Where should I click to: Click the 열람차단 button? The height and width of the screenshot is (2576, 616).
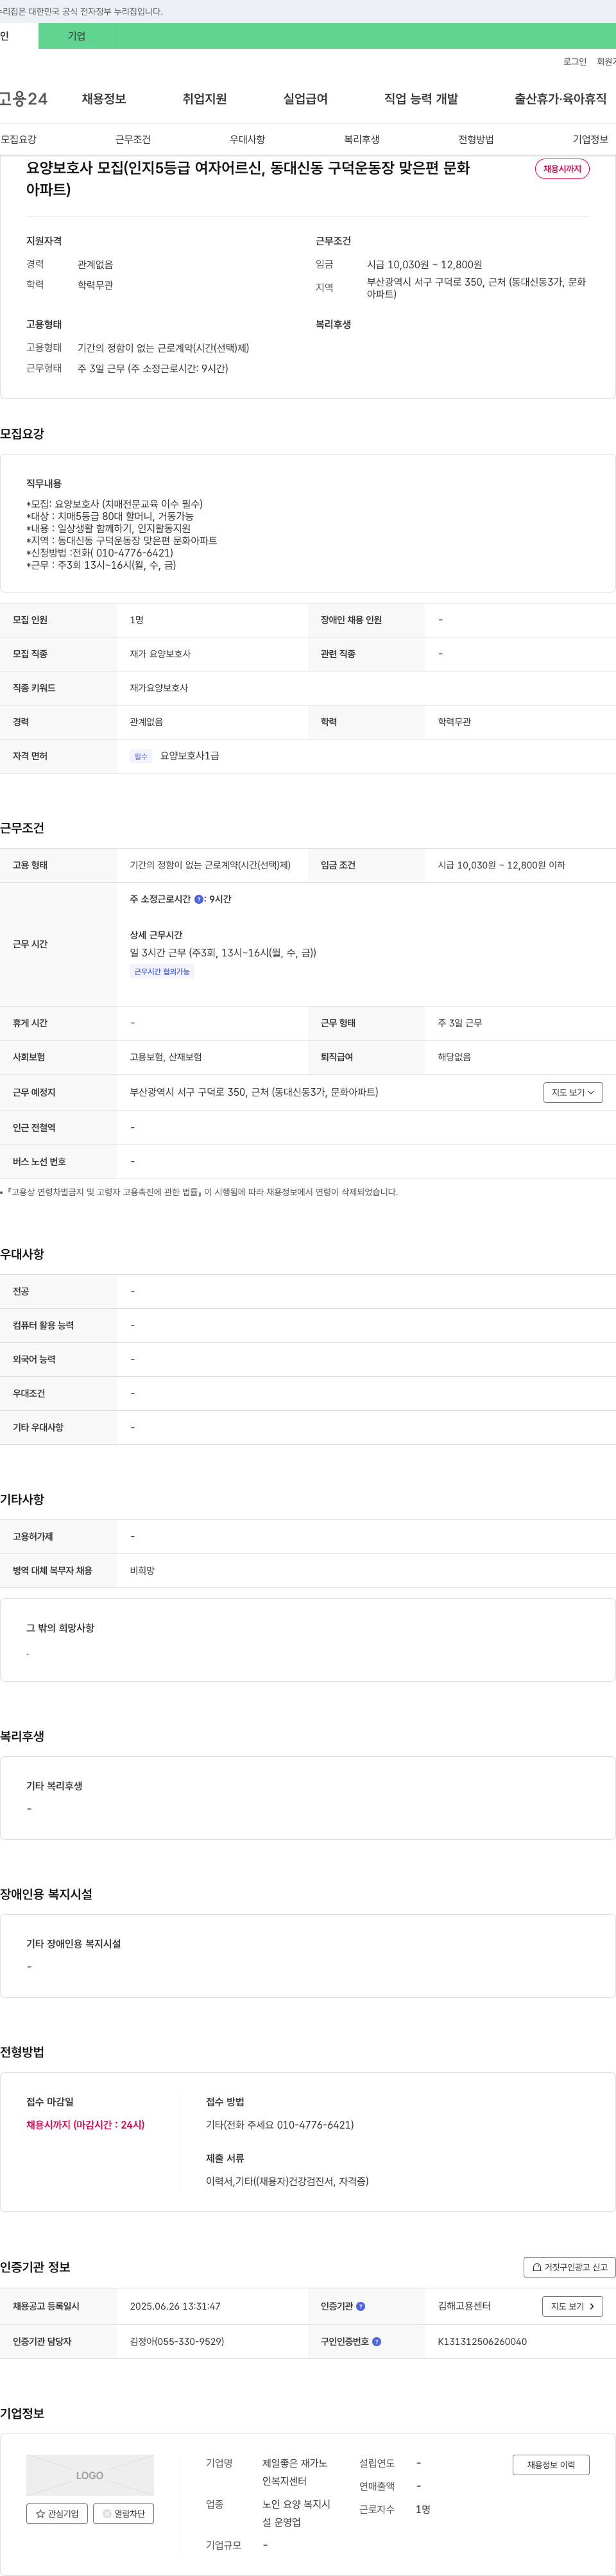point(124,2513)
